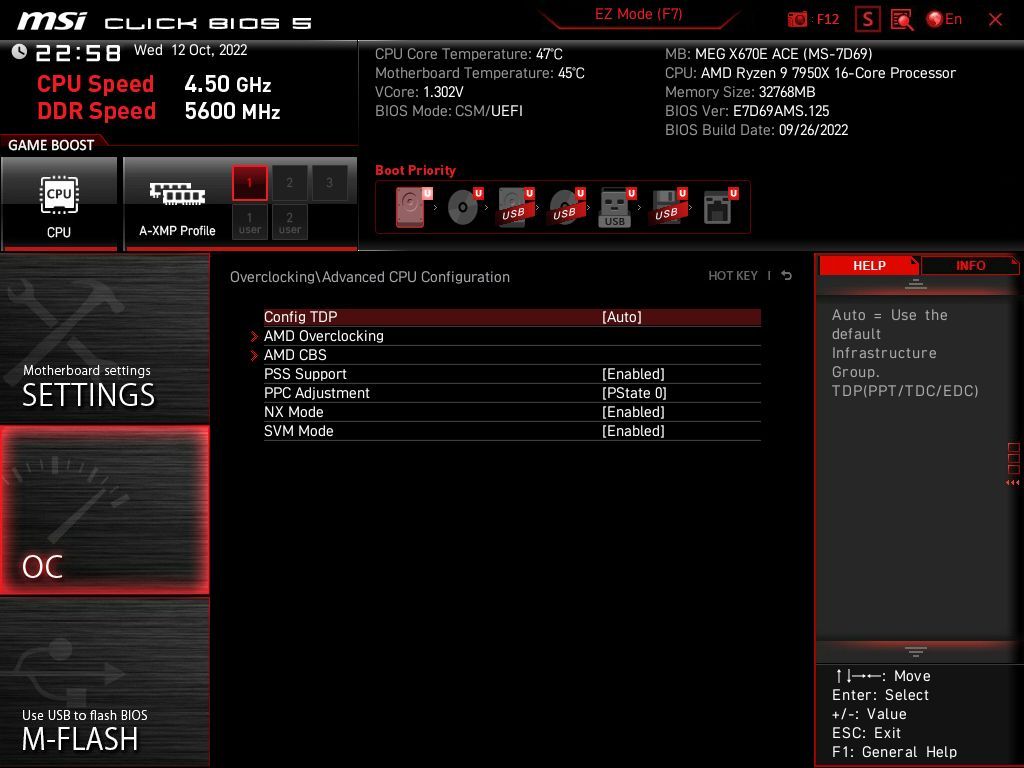Enable GAME BOOST CPU button
1024x768 pixels.
(59, 203)
